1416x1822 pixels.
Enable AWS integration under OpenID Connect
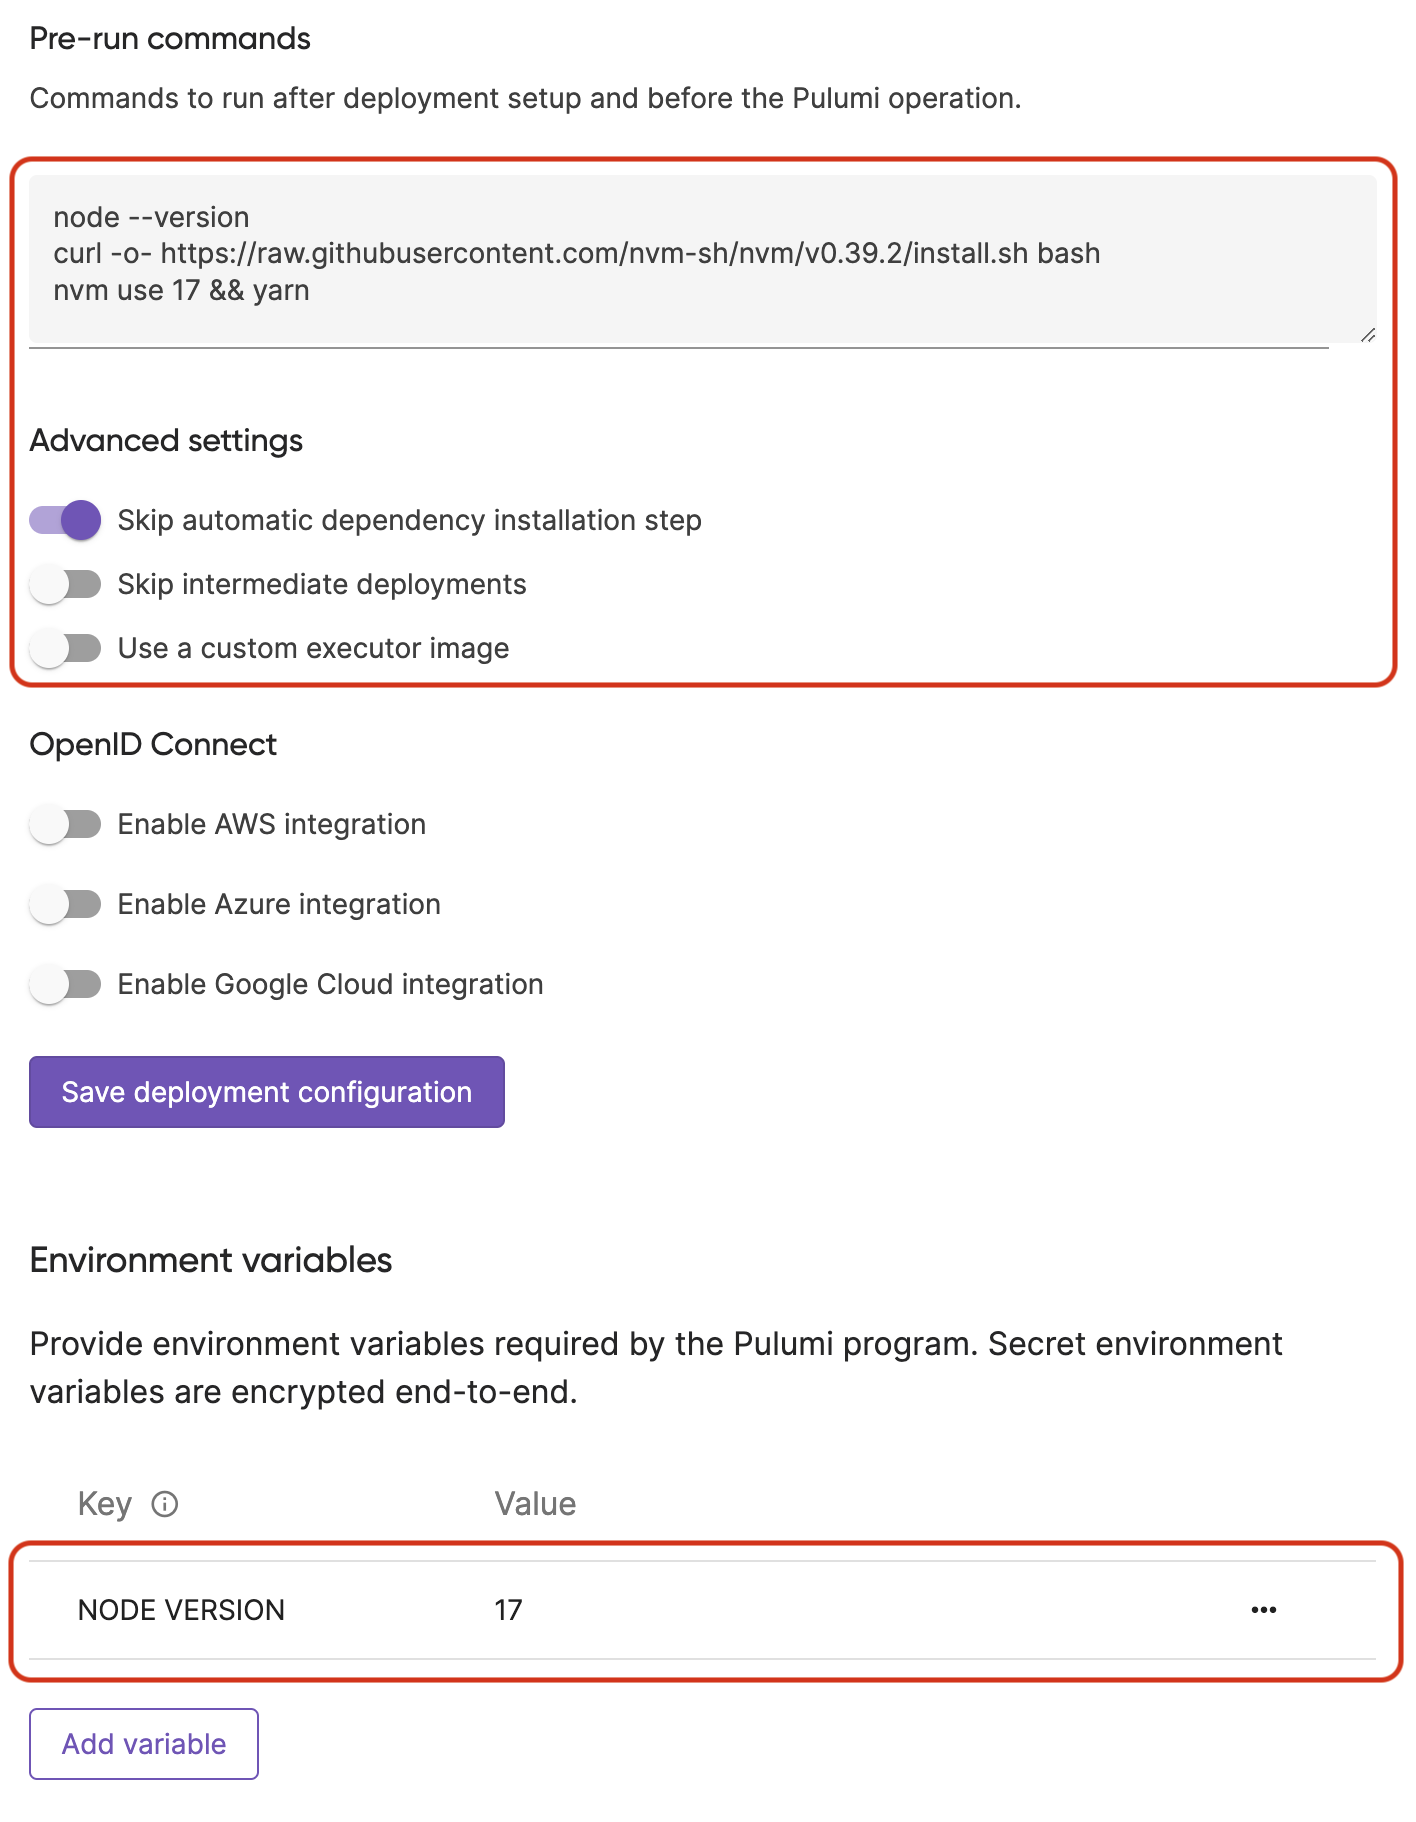tap(64, 824)
